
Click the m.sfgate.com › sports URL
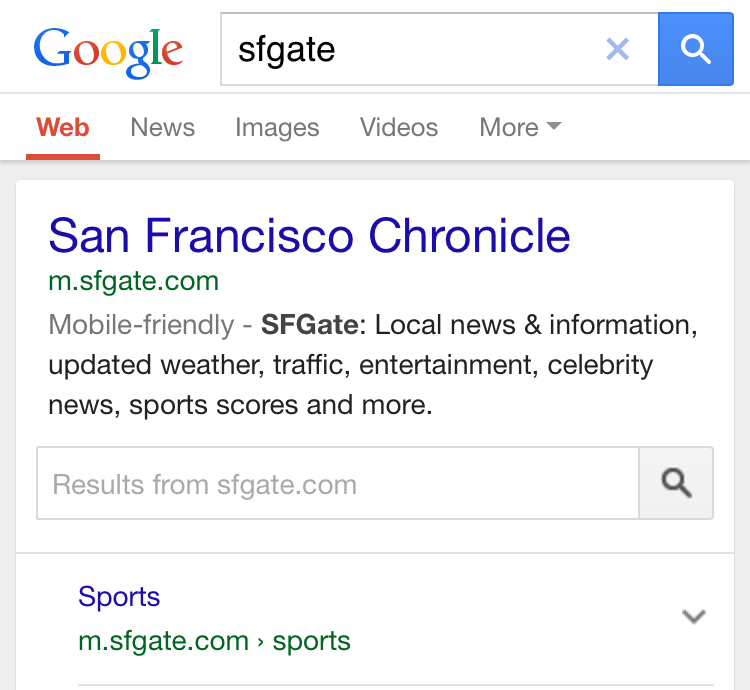(x=214, y=641)
